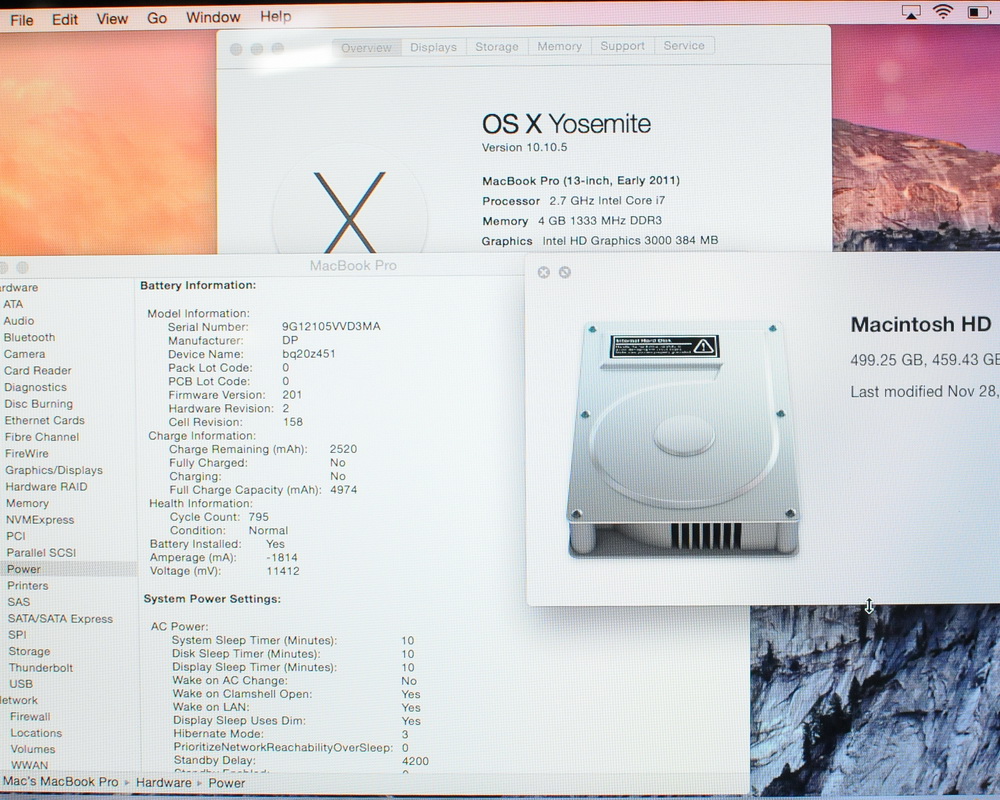Select Diagnostics in the sidebar

point(35,387)
